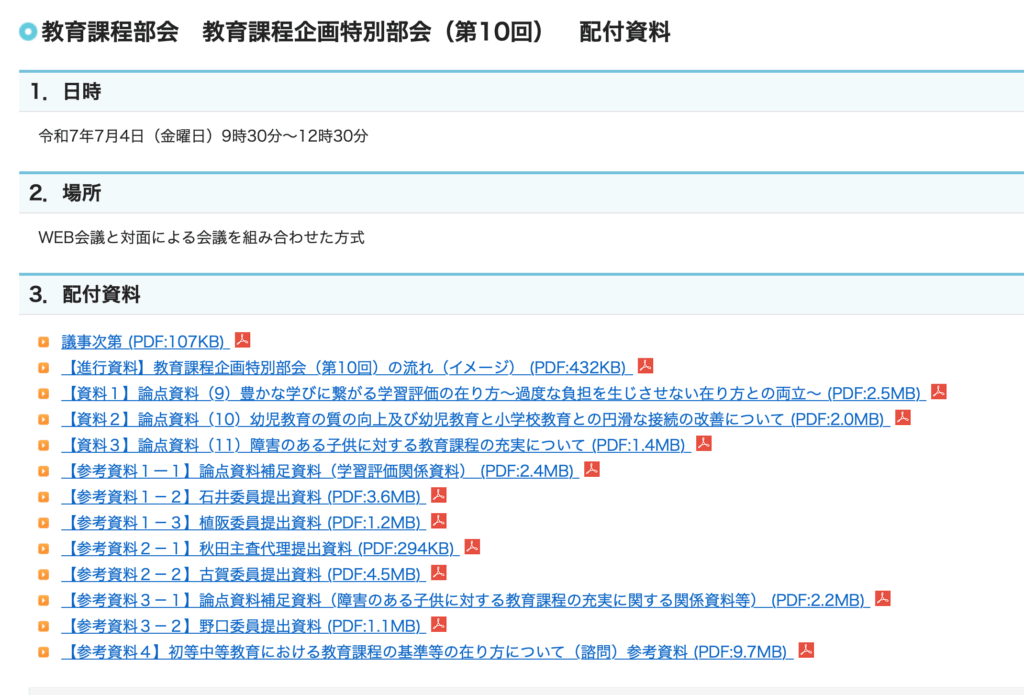The height and width of the screenshot is (695, 1024).
Task: Open 資料1 論点資料(9) 学習評価 link
Action: [490, 393]
